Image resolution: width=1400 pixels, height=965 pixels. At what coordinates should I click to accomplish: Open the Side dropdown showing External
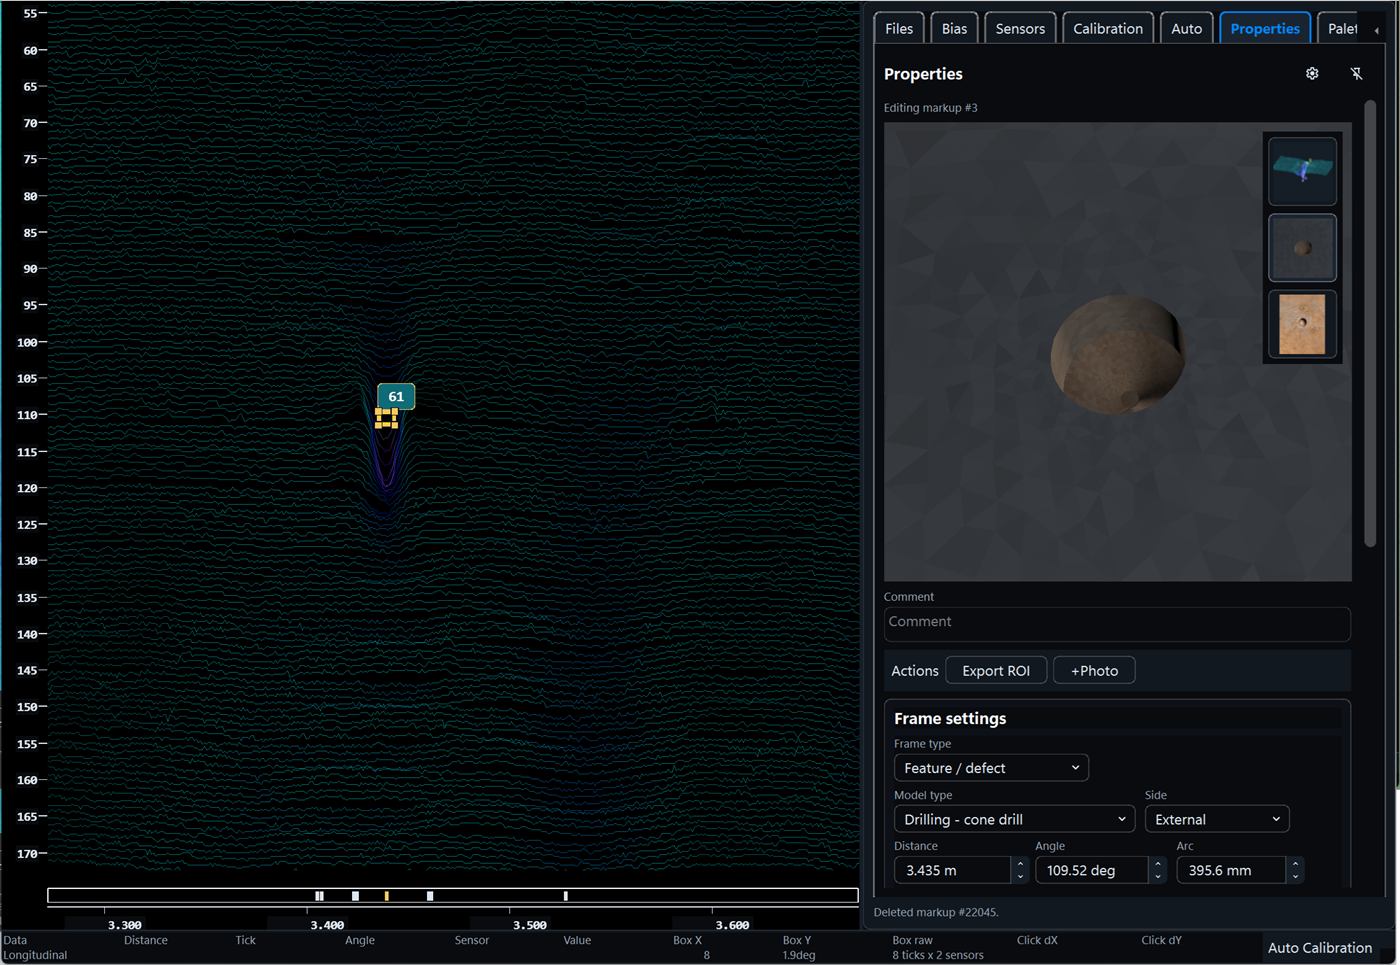coord(1217,818)
